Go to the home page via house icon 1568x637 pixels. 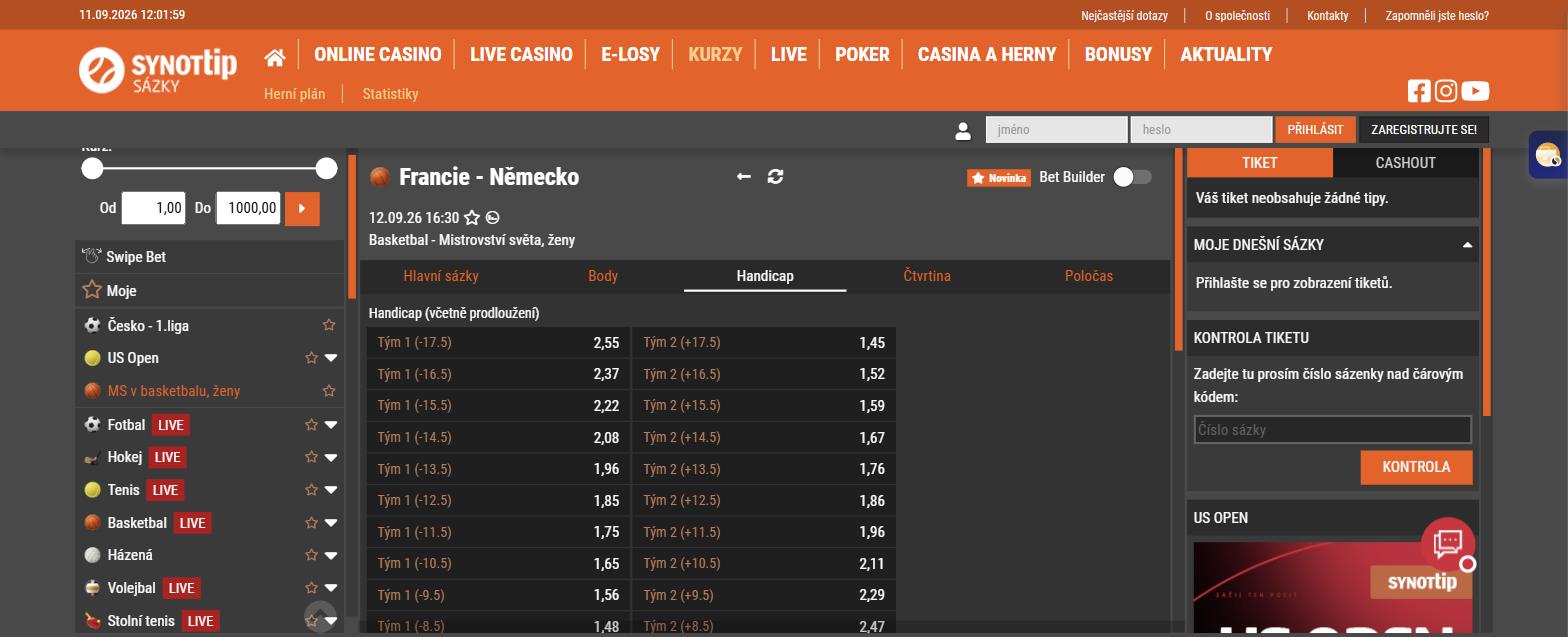pyautogui.click(x=275, y=56)
